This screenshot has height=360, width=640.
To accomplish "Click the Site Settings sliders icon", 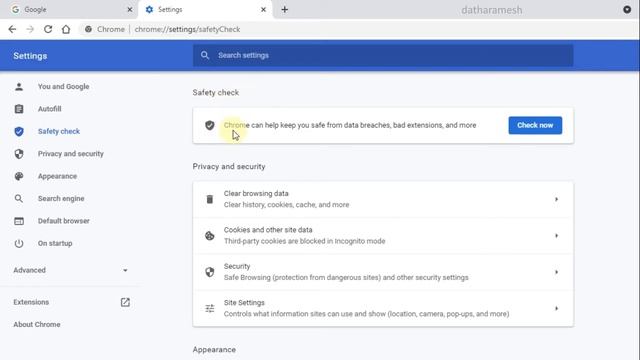I will [x=209, y=309].
